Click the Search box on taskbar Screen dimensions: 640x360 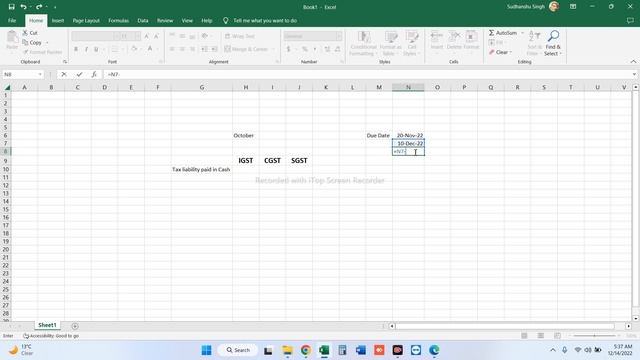(238, 350)
